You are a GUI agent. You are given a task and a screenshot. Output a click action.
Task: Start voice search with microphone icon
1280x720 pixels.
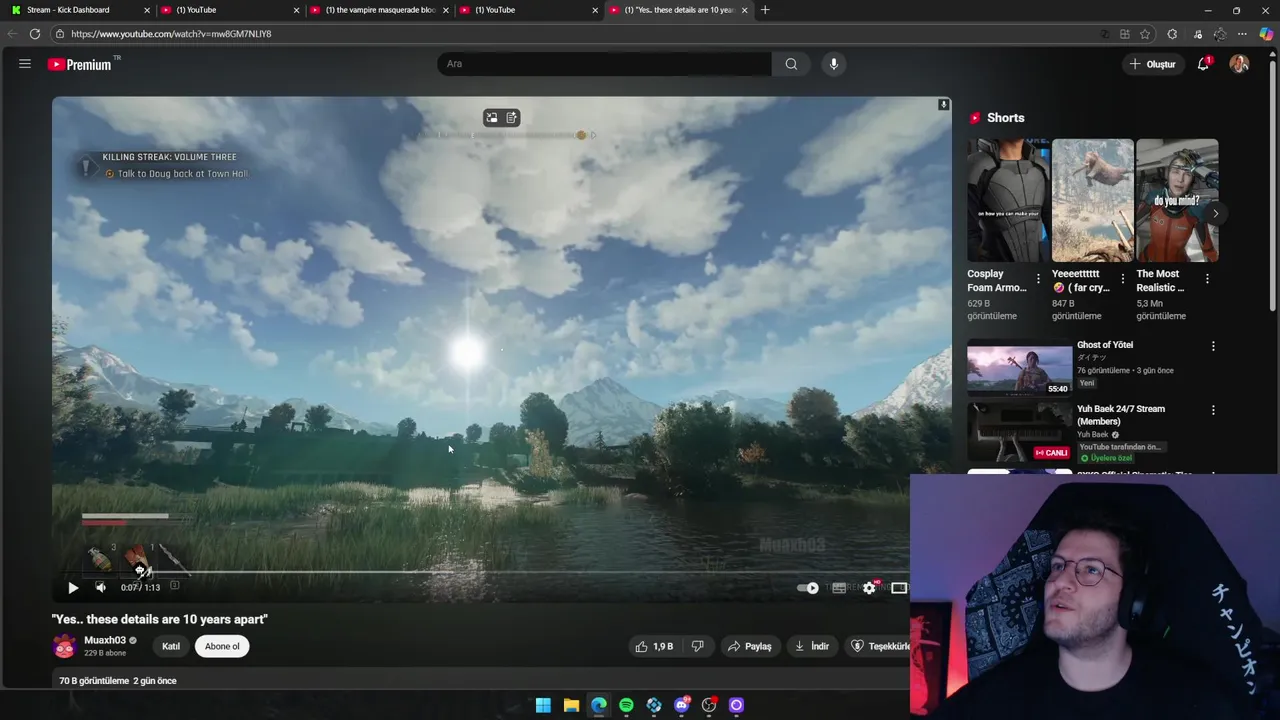point(834,64)
